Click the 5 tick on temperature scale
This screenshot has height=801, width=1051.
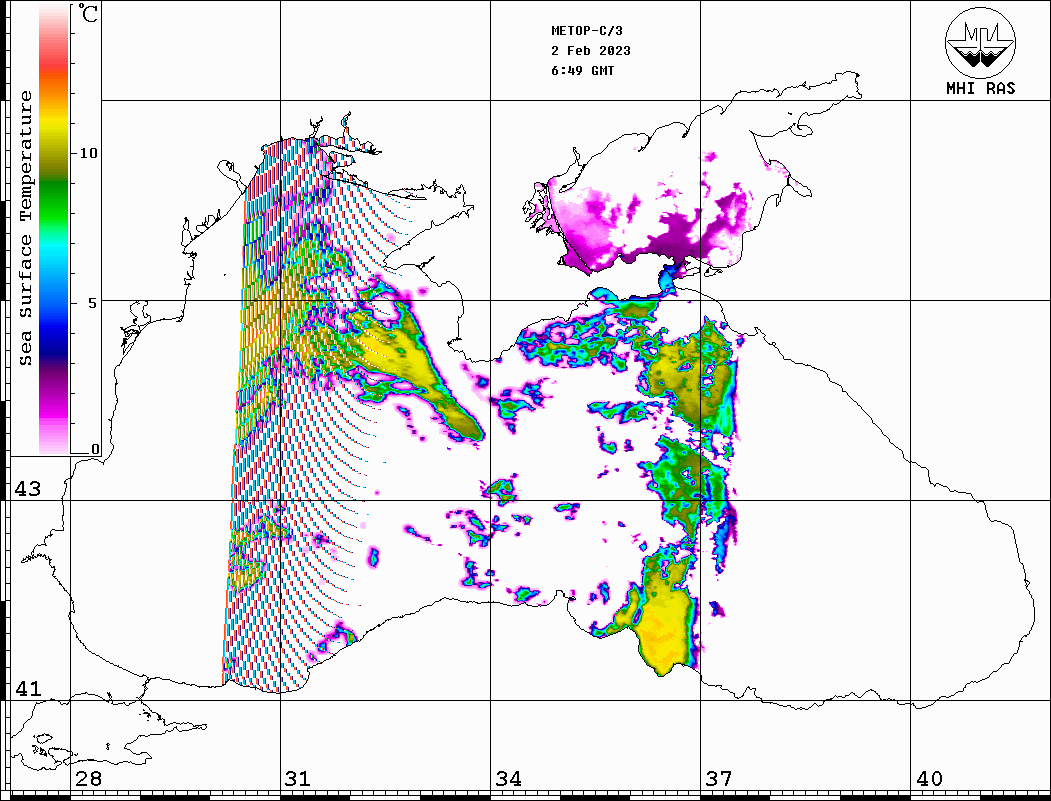[93, 303]
